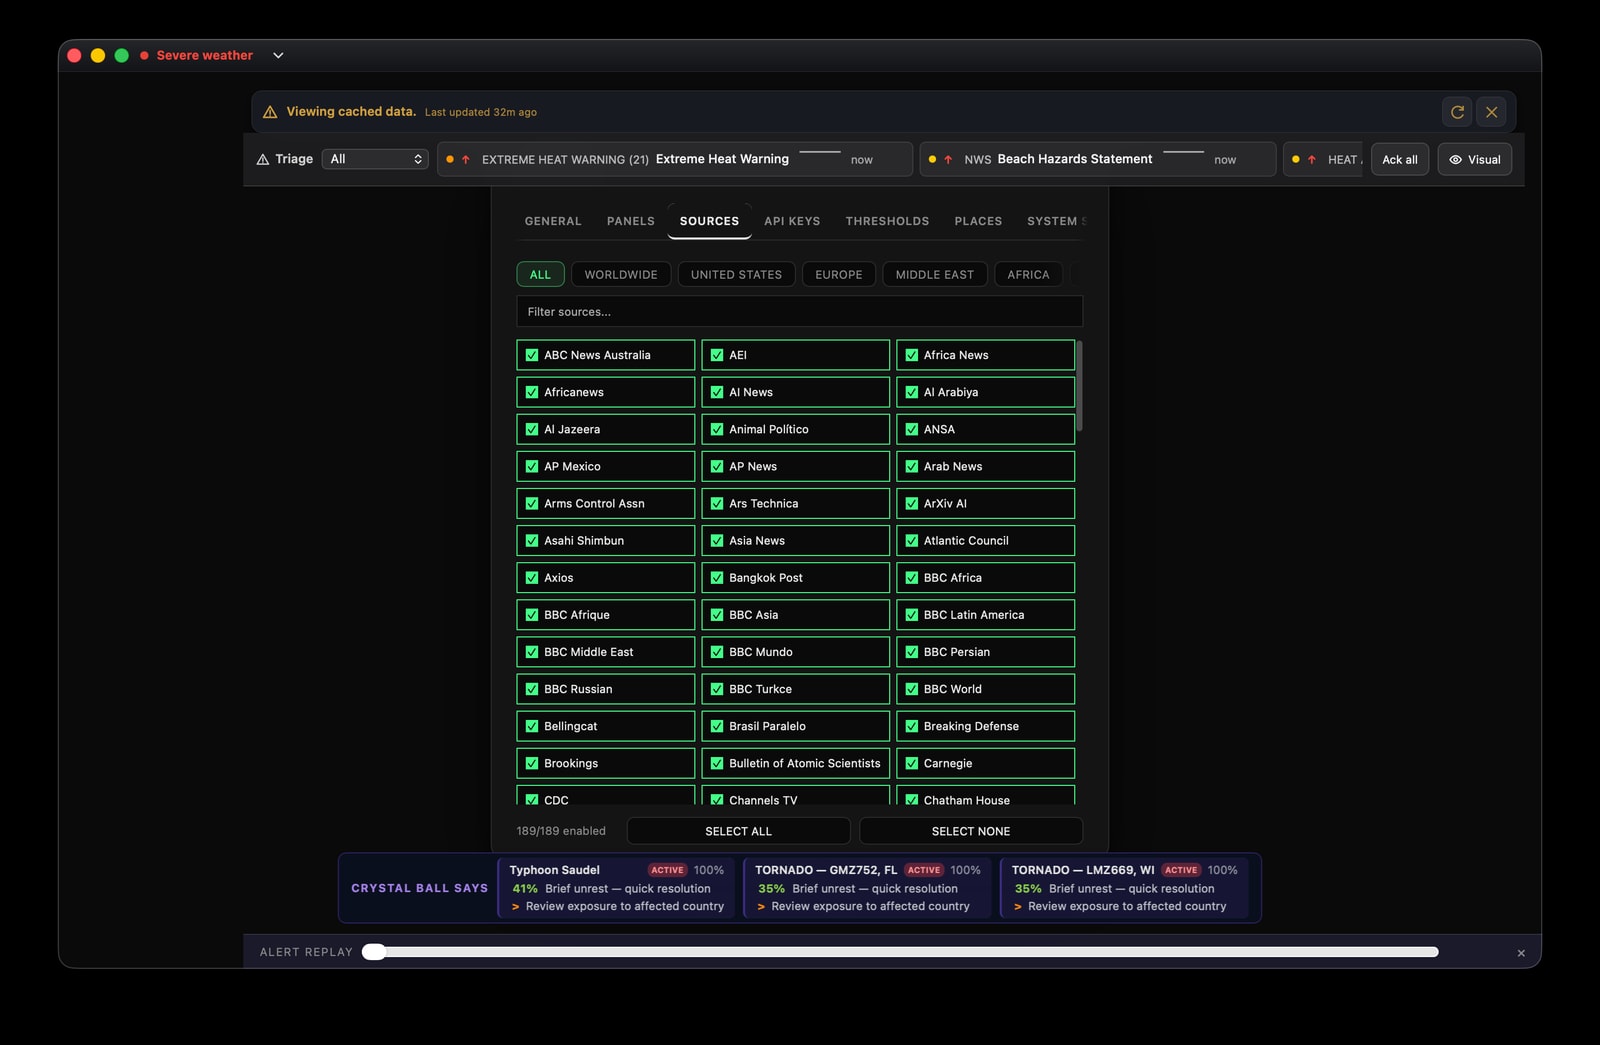Switch to the General tab
The width and height of the screenshot is (1600, 1045).
[553, 221]
